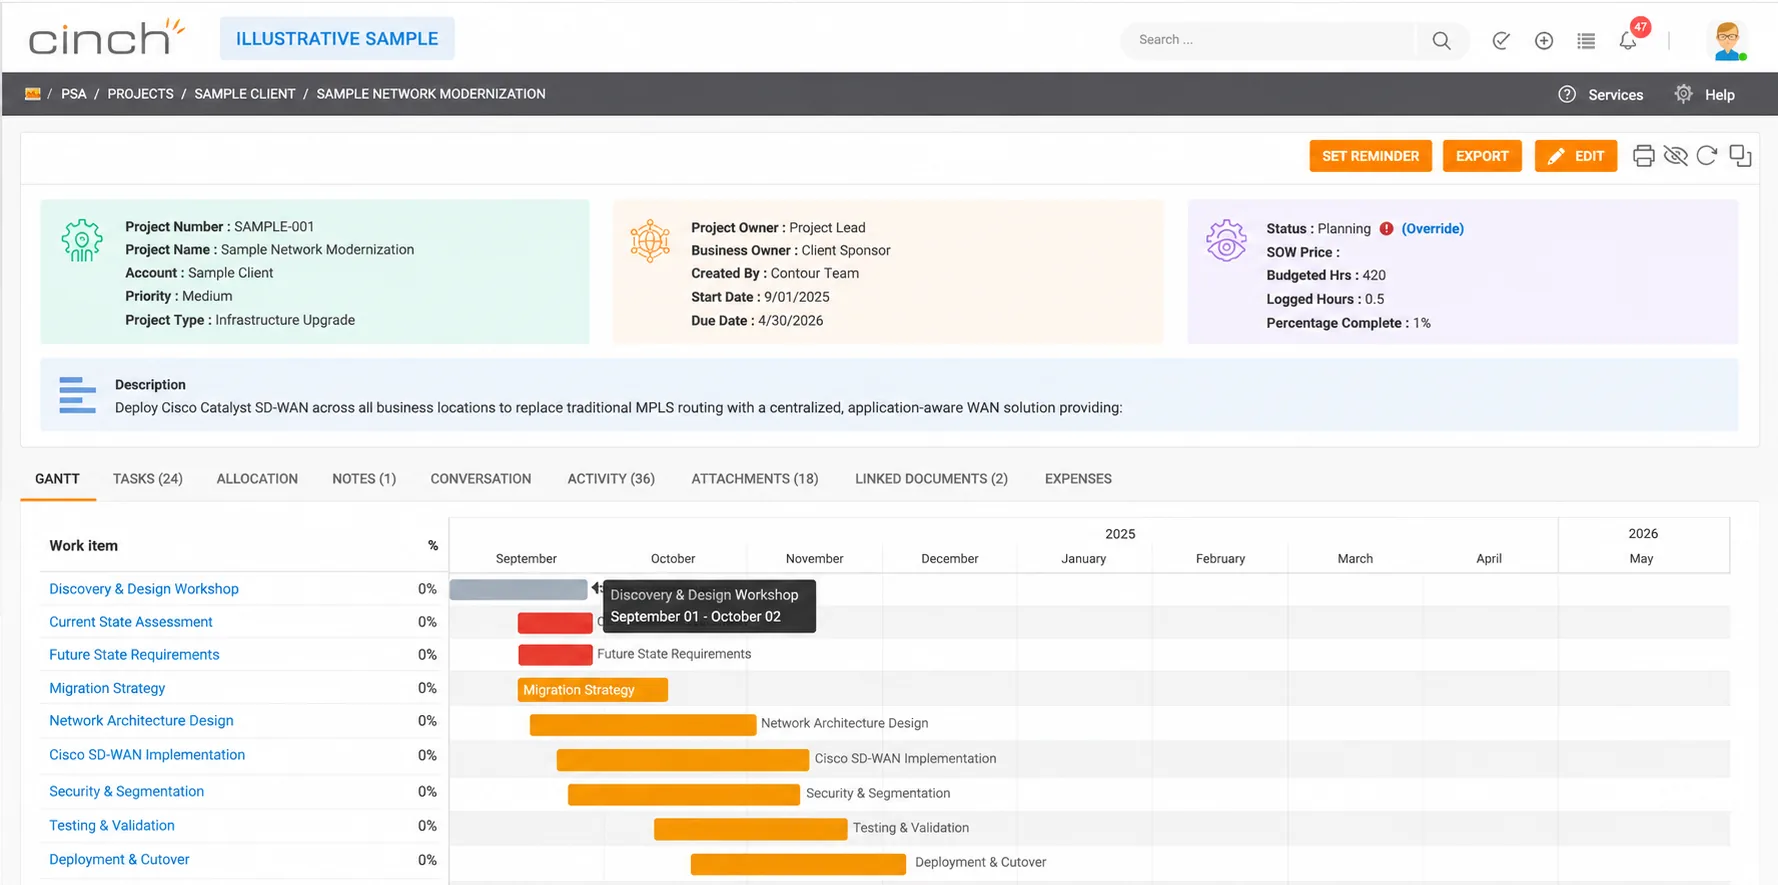
Task: Click the red Current State Assessment bar
Action: tap(555, 622)
